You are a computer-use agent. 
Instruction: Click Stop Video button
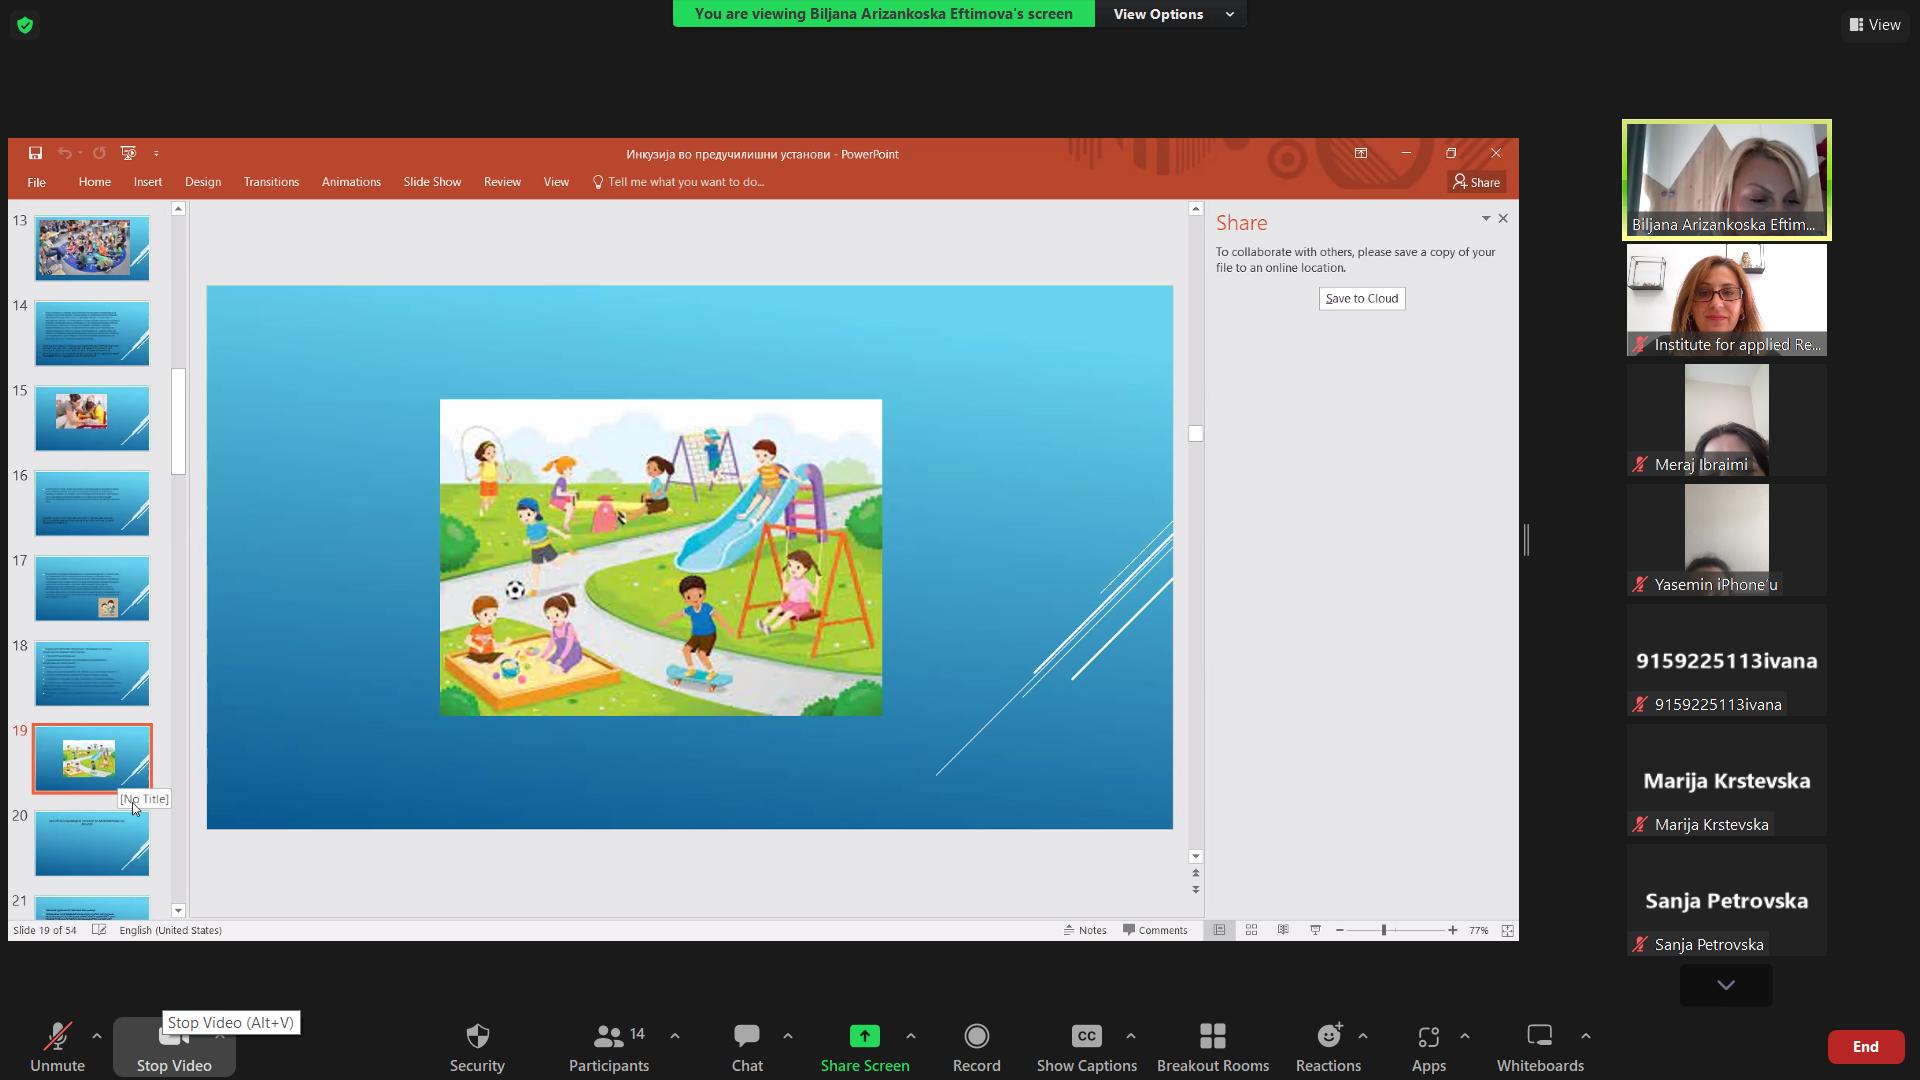174,1047
